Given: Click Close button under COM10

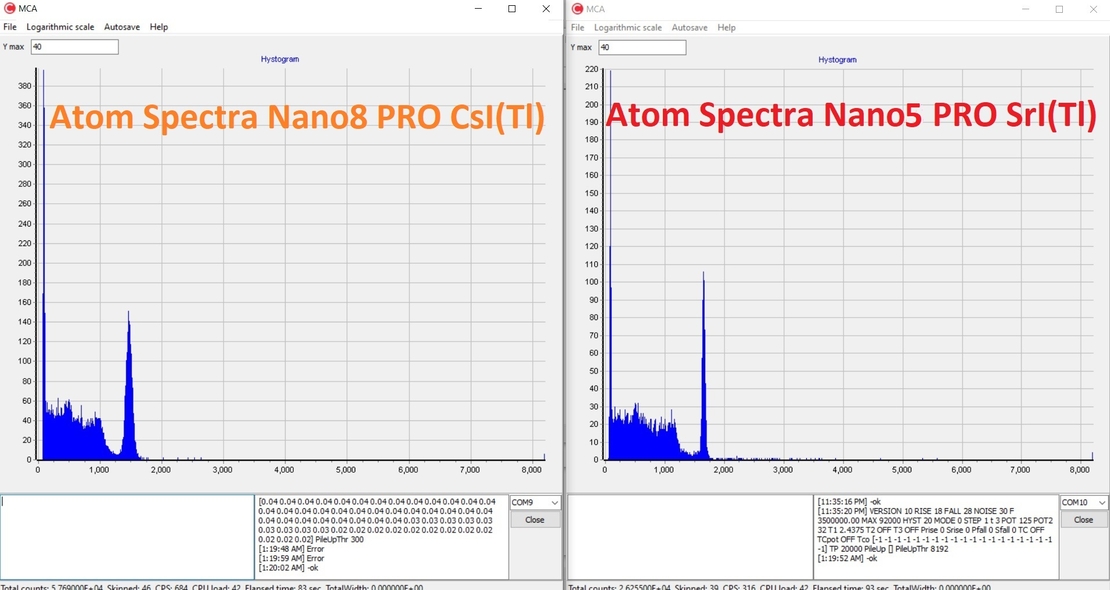Looking at the screenshot, I should pyautogui.click(x=1083, y=520).
